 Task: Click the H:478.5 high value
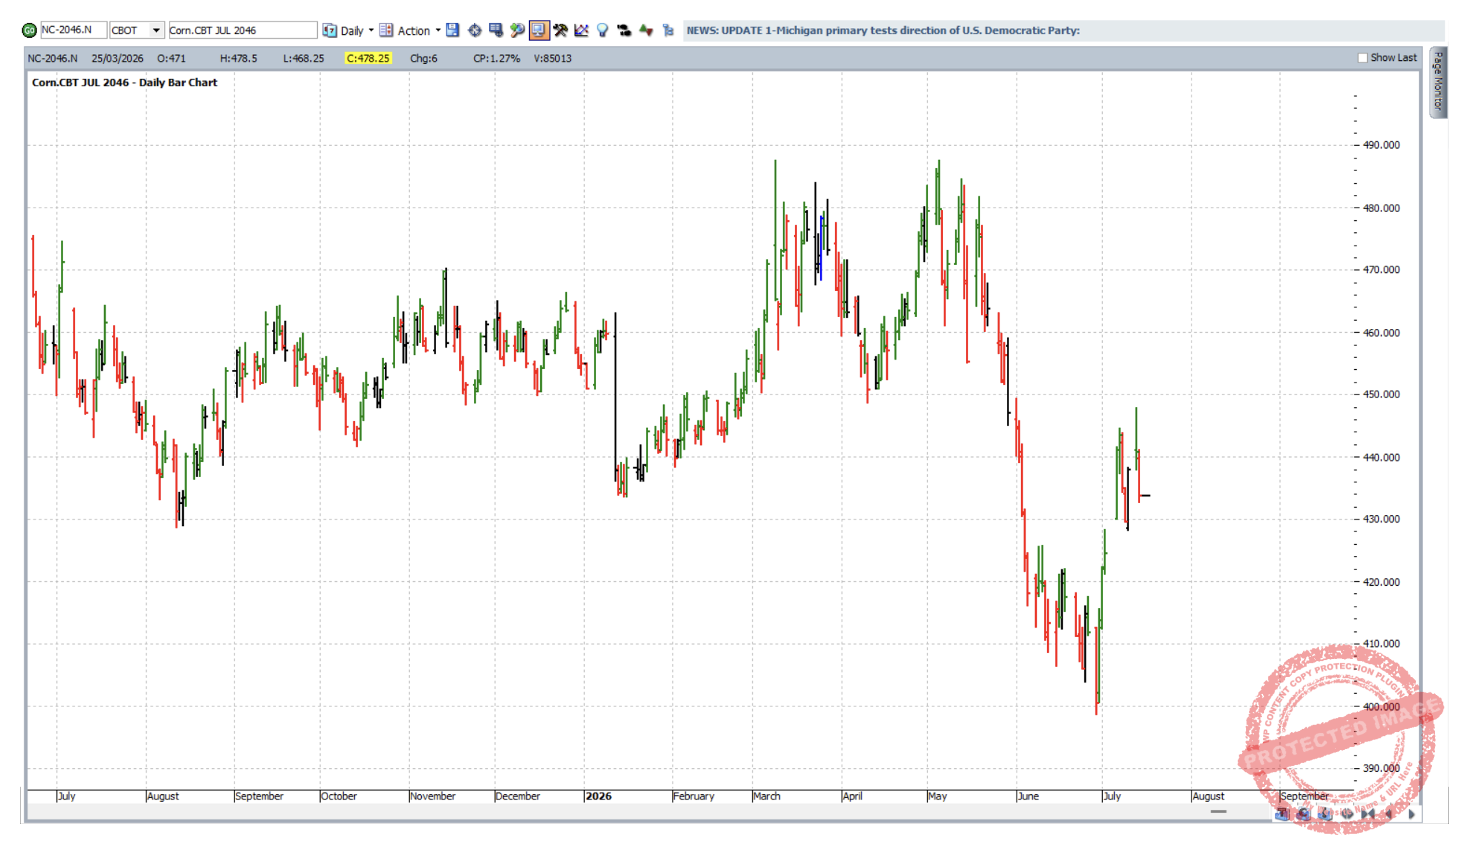click(x=238, y=58)
